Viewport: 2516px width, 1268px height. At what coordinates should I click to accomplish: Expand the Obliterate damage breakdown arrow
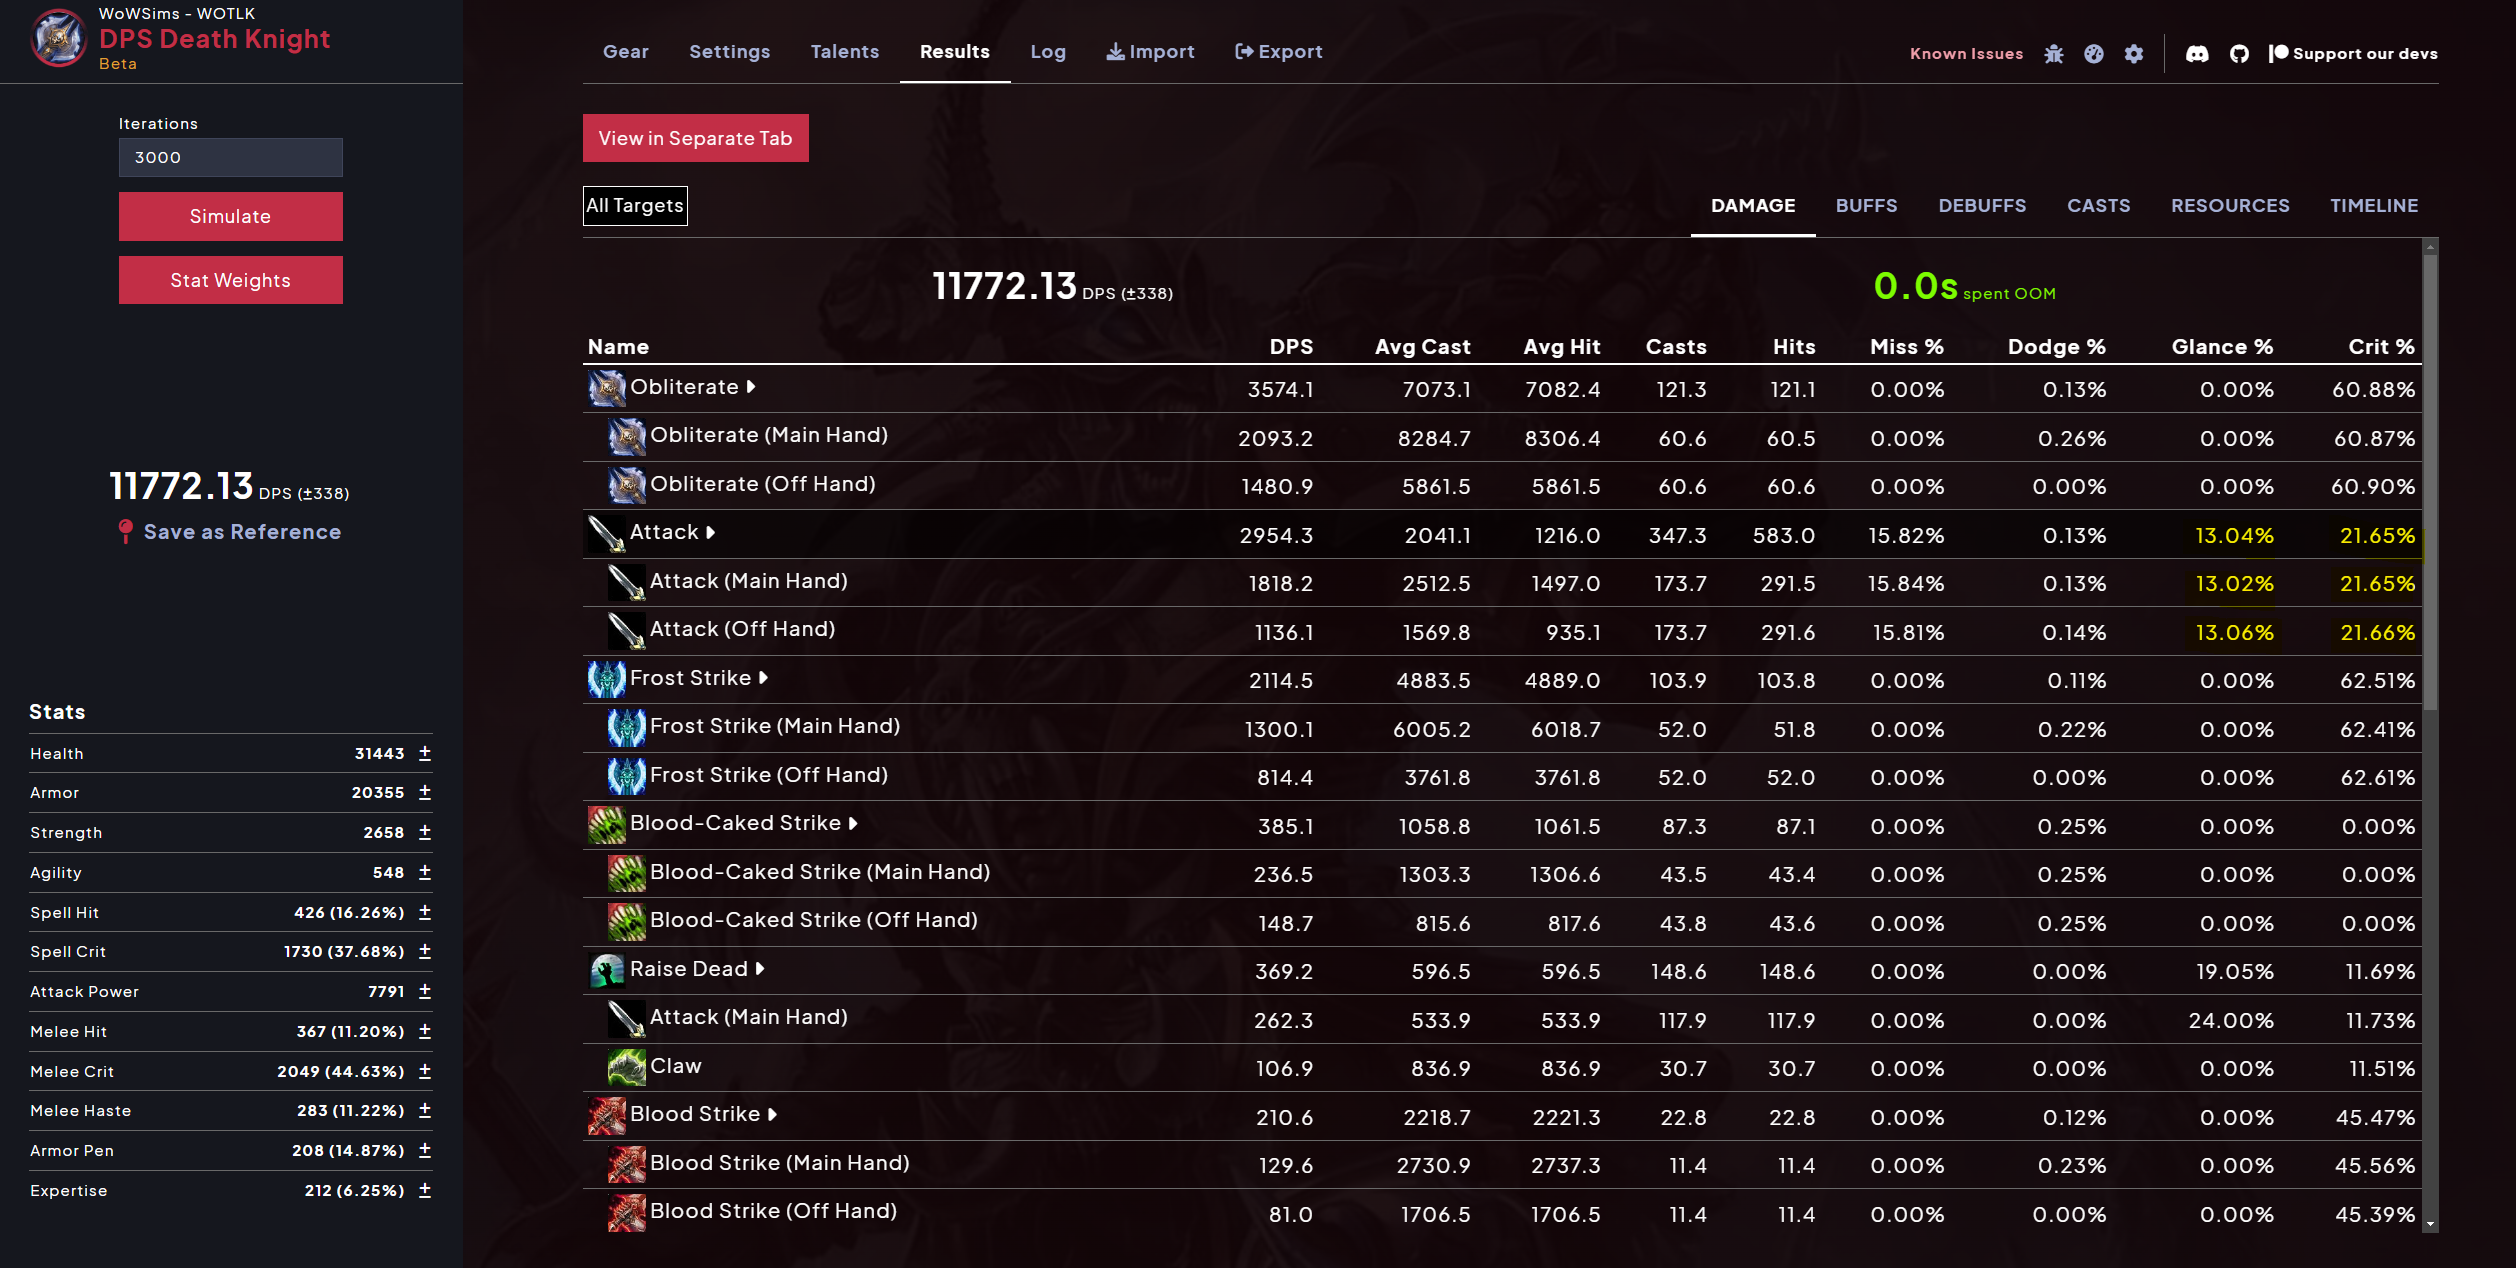(x=751, y=387)
